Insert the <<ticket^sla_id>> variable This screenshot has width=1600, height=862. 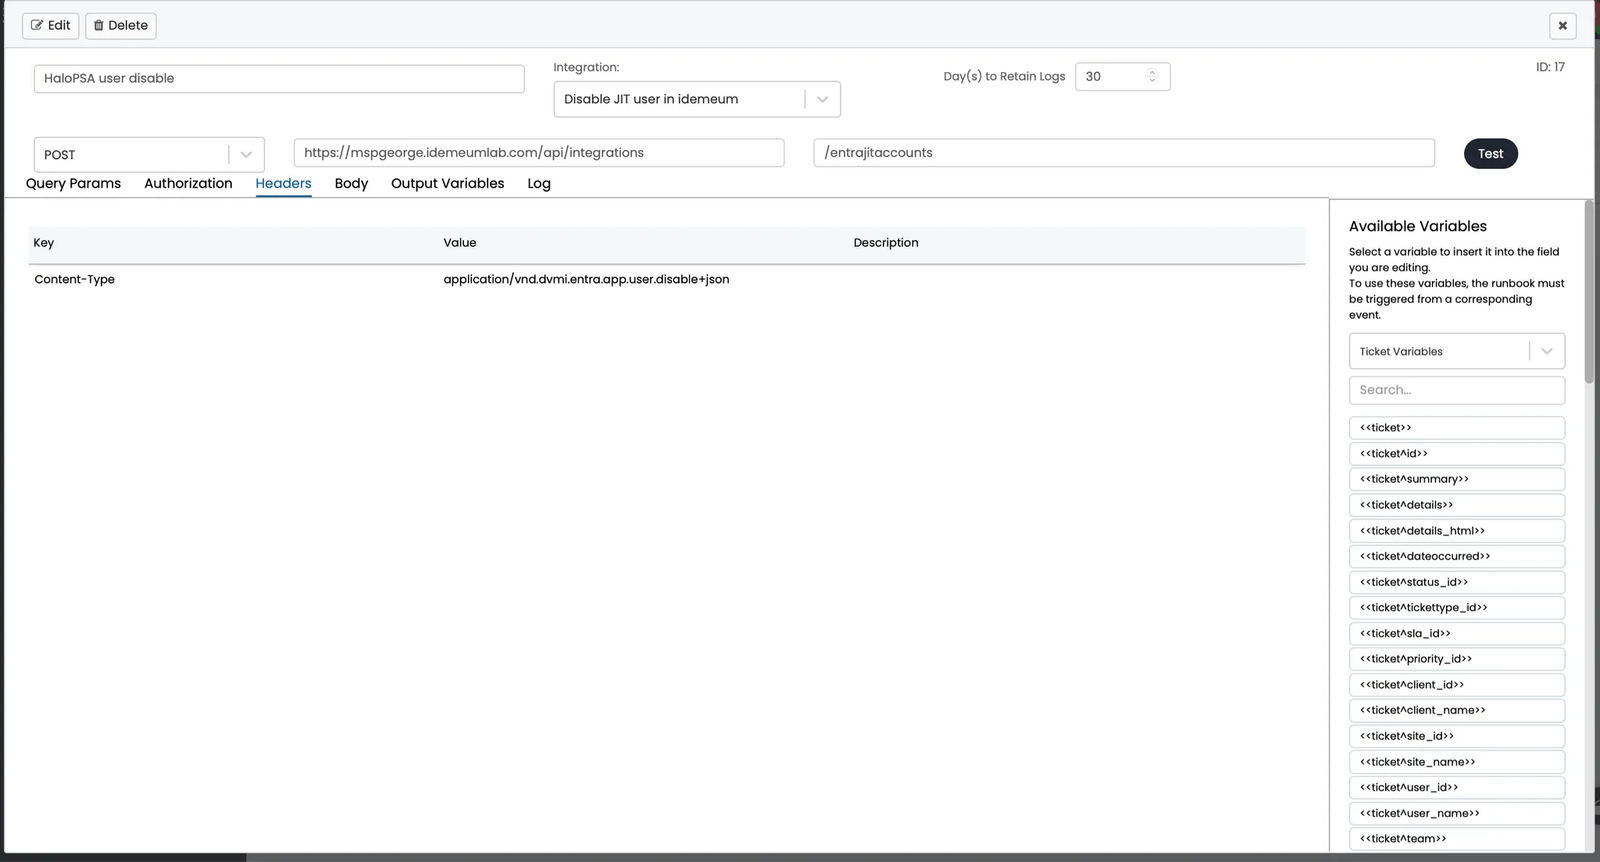pyautogui.click(x=1456, y=633)
